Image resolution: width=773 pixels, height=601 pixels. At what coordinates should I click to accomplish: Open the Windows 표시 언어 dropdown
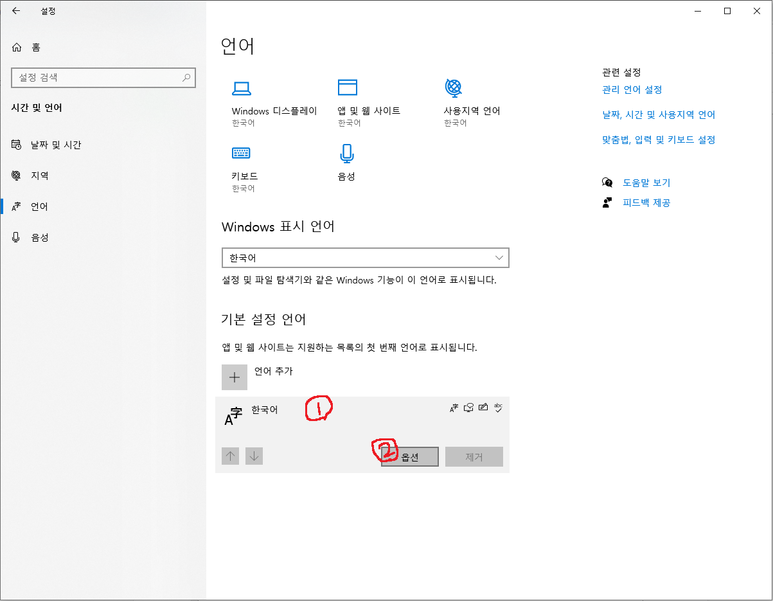pos(365,258)
